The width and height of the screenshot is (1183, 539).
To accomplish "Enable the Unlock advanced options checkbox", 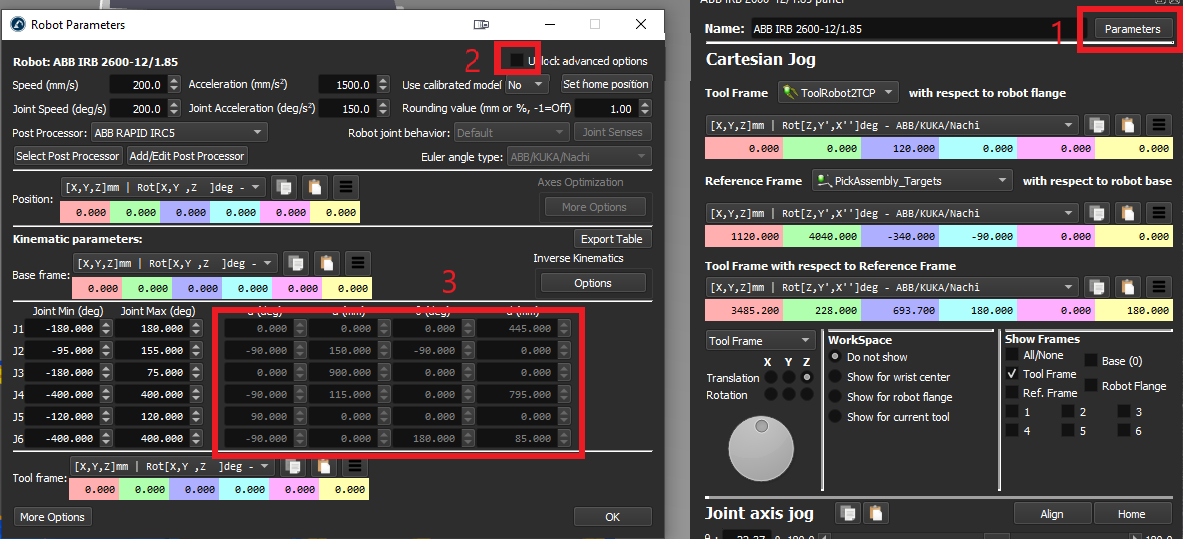I will [x=516, y=61].
